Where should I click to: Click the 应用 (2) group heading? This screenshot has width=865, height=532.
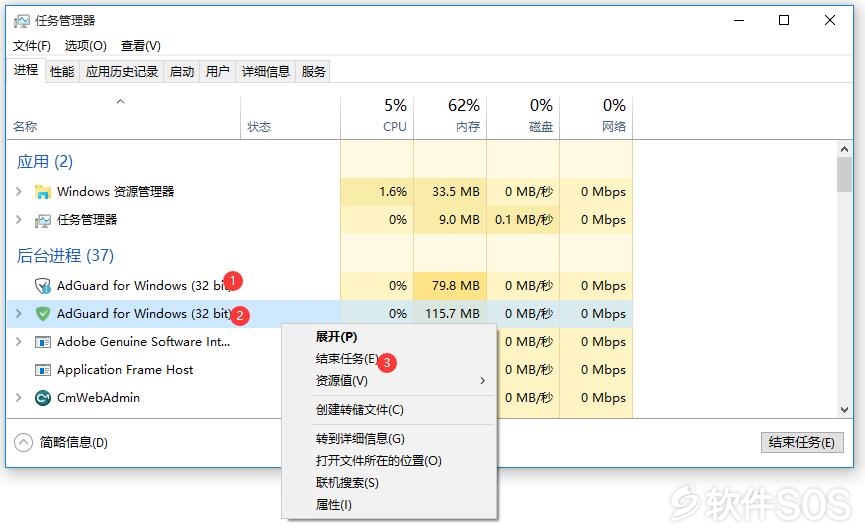pyautogui.click(x=45, y=162)
